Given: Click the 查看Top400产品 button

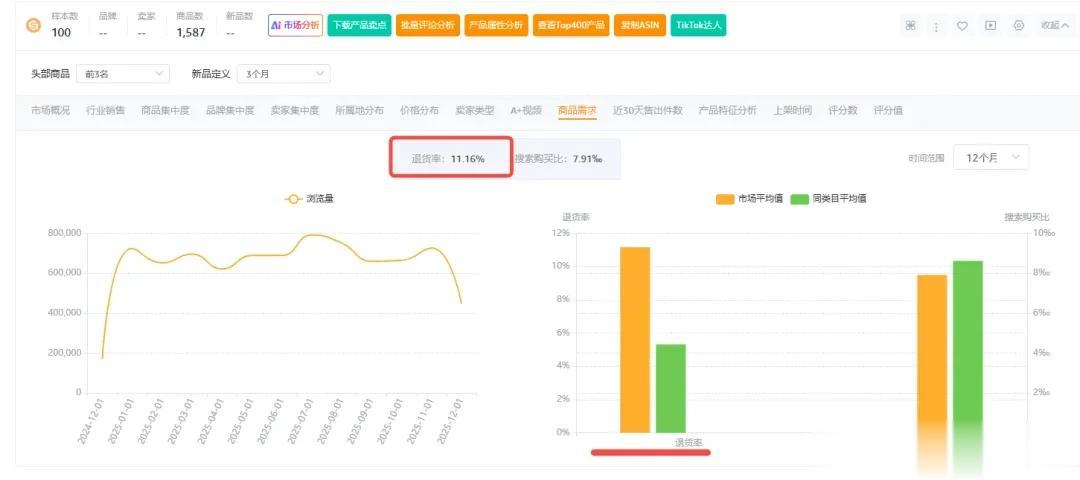Looking at the screenshot, I should pyautogui.click(x=571, y=25).
